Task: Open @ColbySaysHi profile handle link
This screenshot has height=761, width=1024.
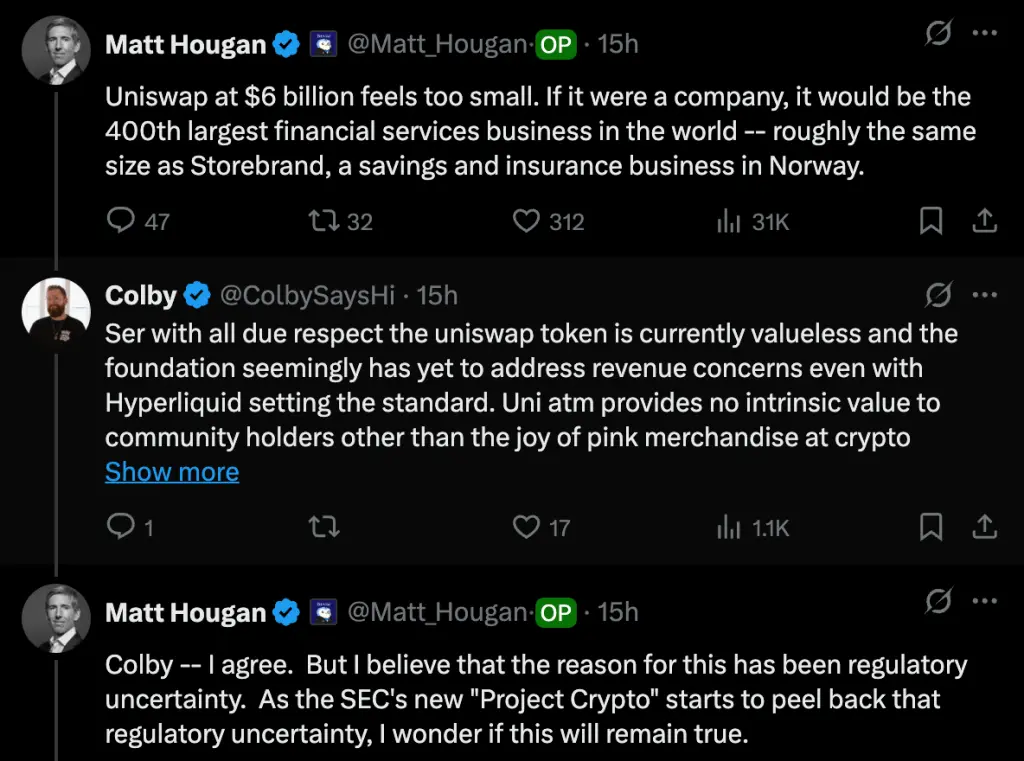Action: 307,296
